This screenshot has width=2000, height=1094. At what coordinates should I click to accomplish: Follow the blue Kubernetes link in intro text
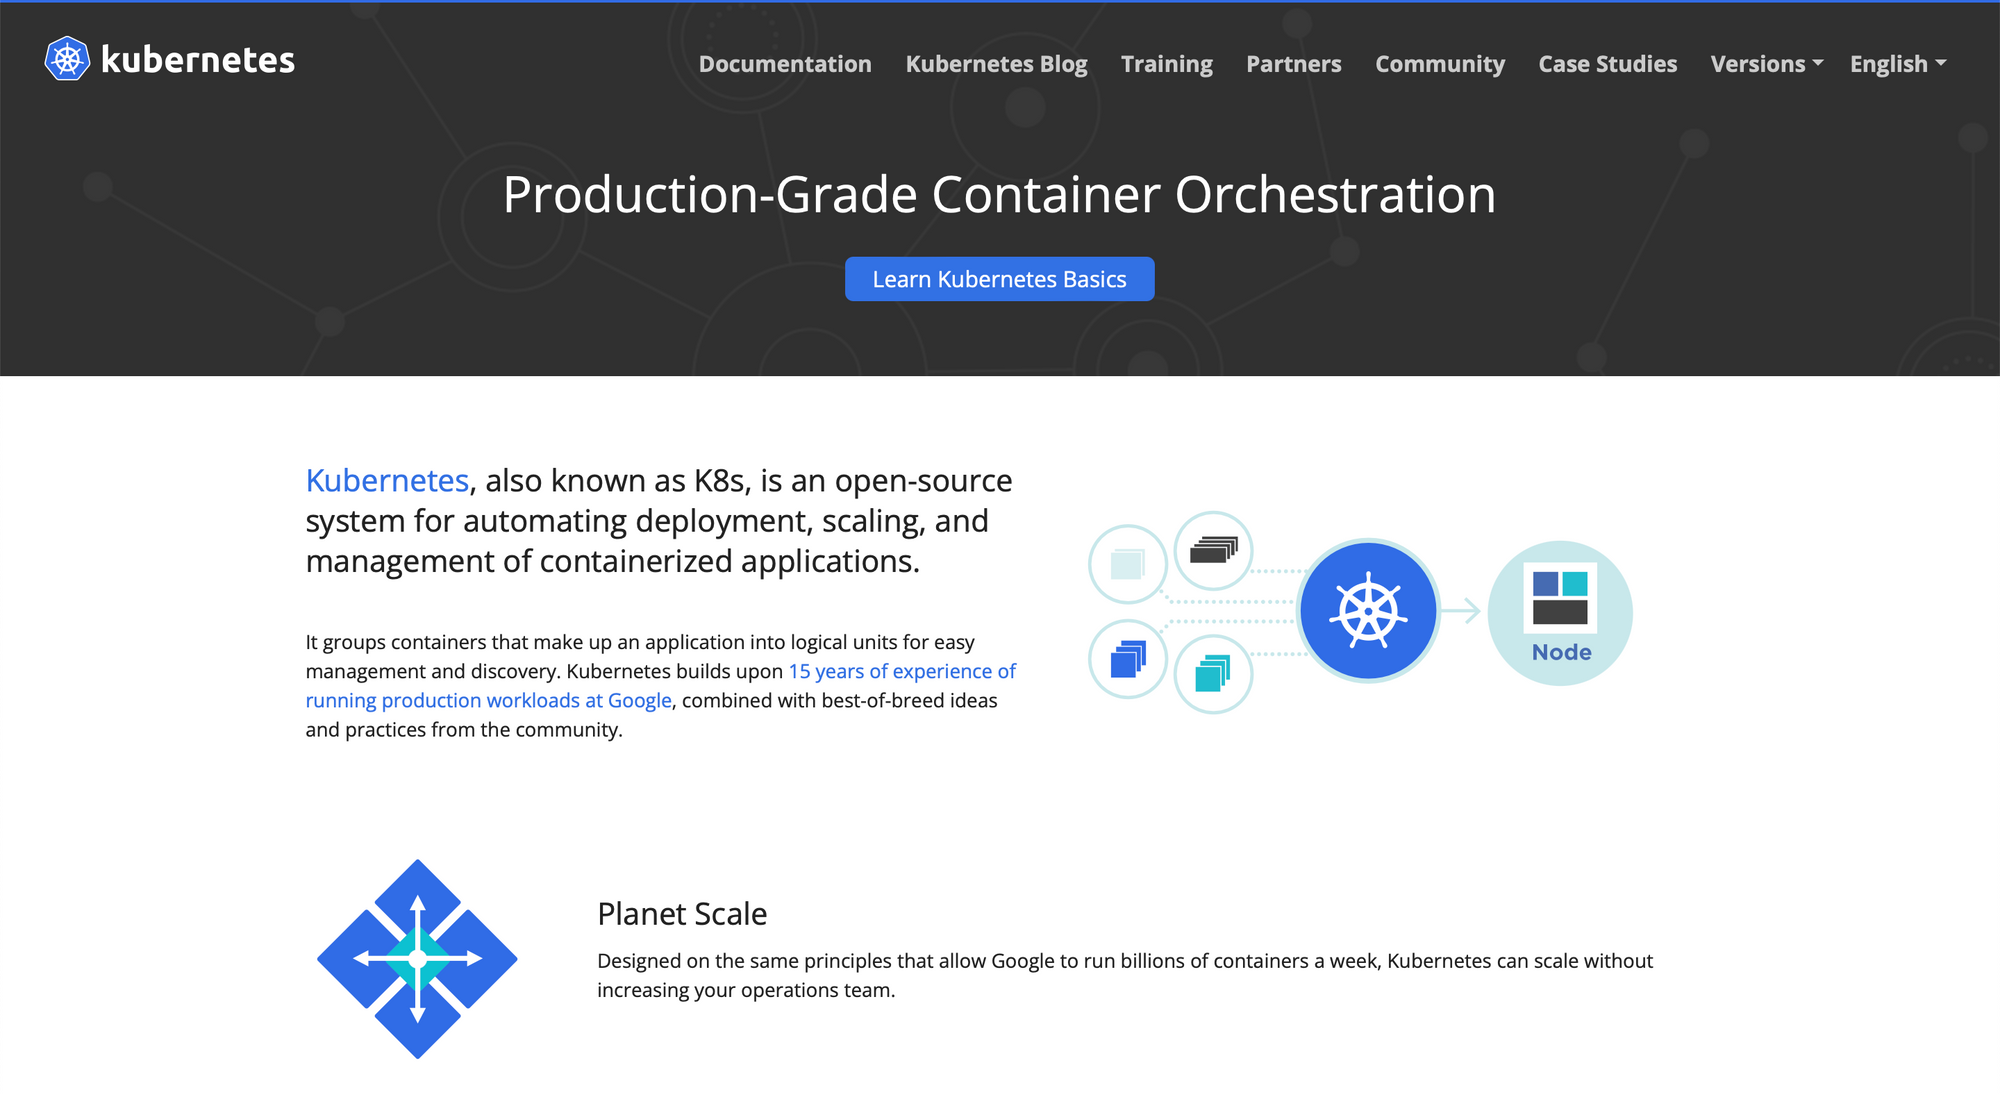(387, 481)
